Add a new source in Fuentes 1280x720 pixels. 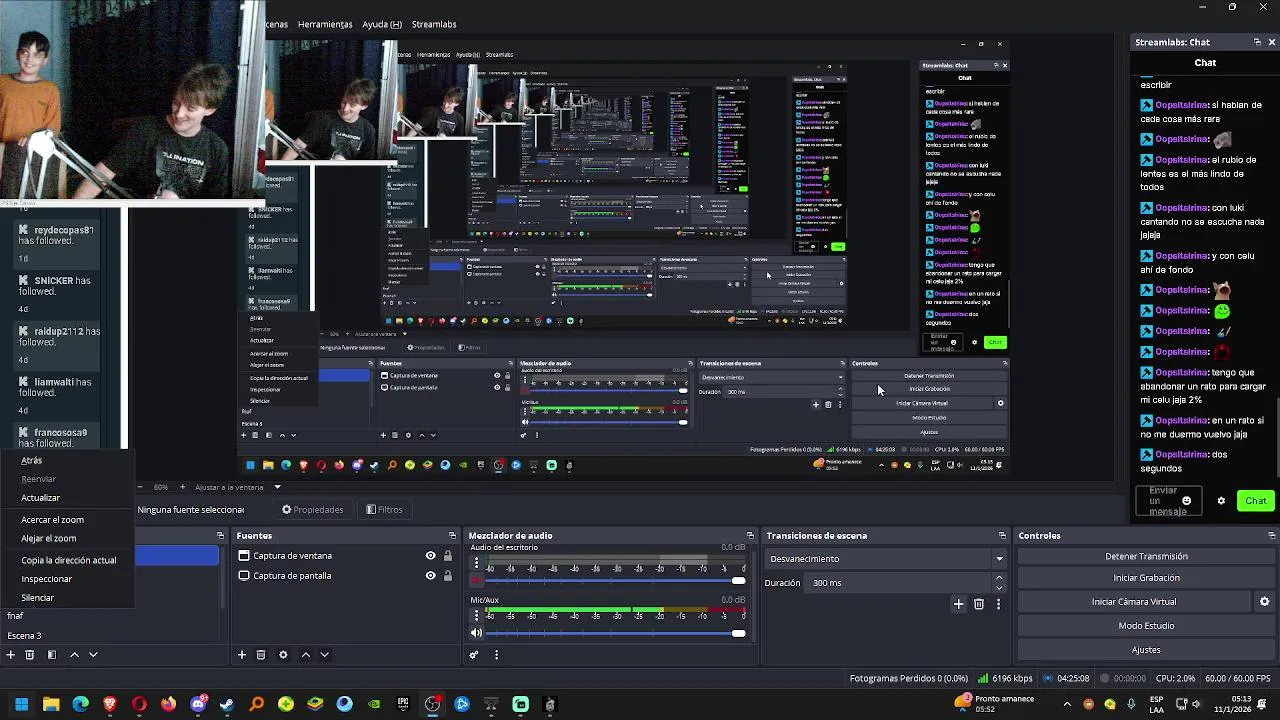[241, 655]
